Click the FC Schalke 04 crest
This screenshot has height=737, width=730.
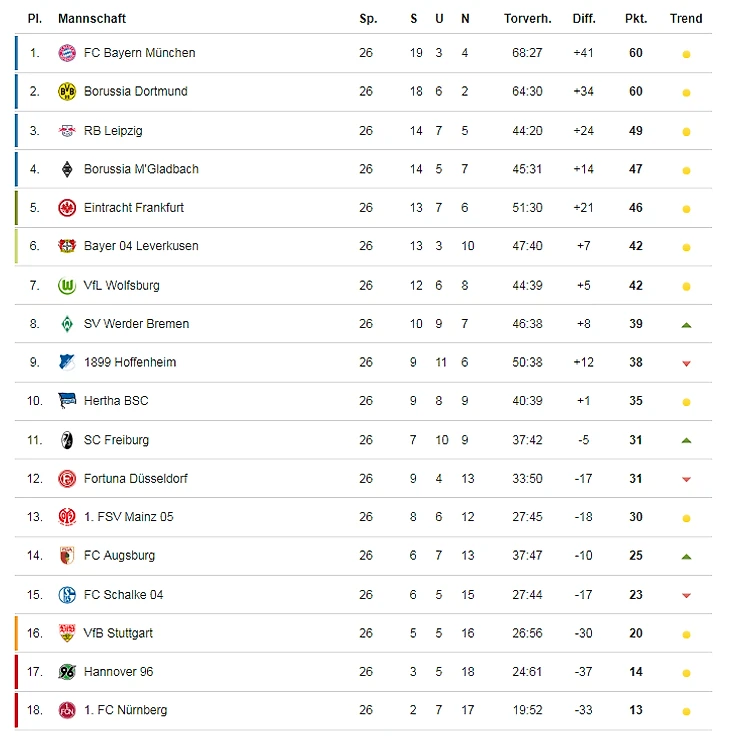point(67,595)
